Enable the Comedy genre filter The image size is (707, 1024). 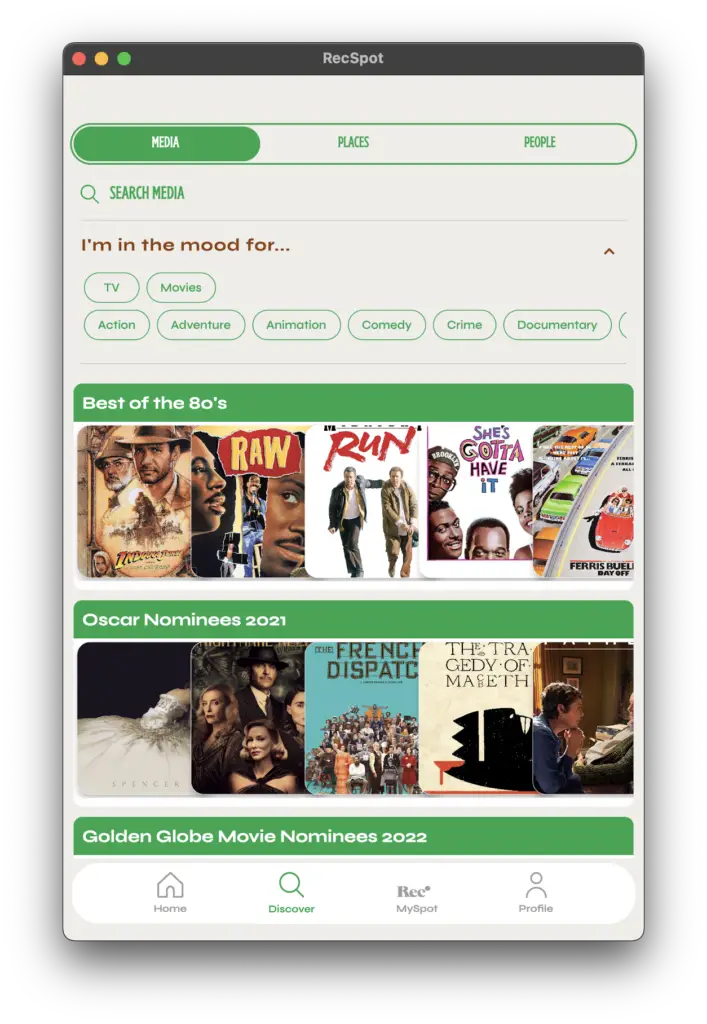click(x=386, y=325)
